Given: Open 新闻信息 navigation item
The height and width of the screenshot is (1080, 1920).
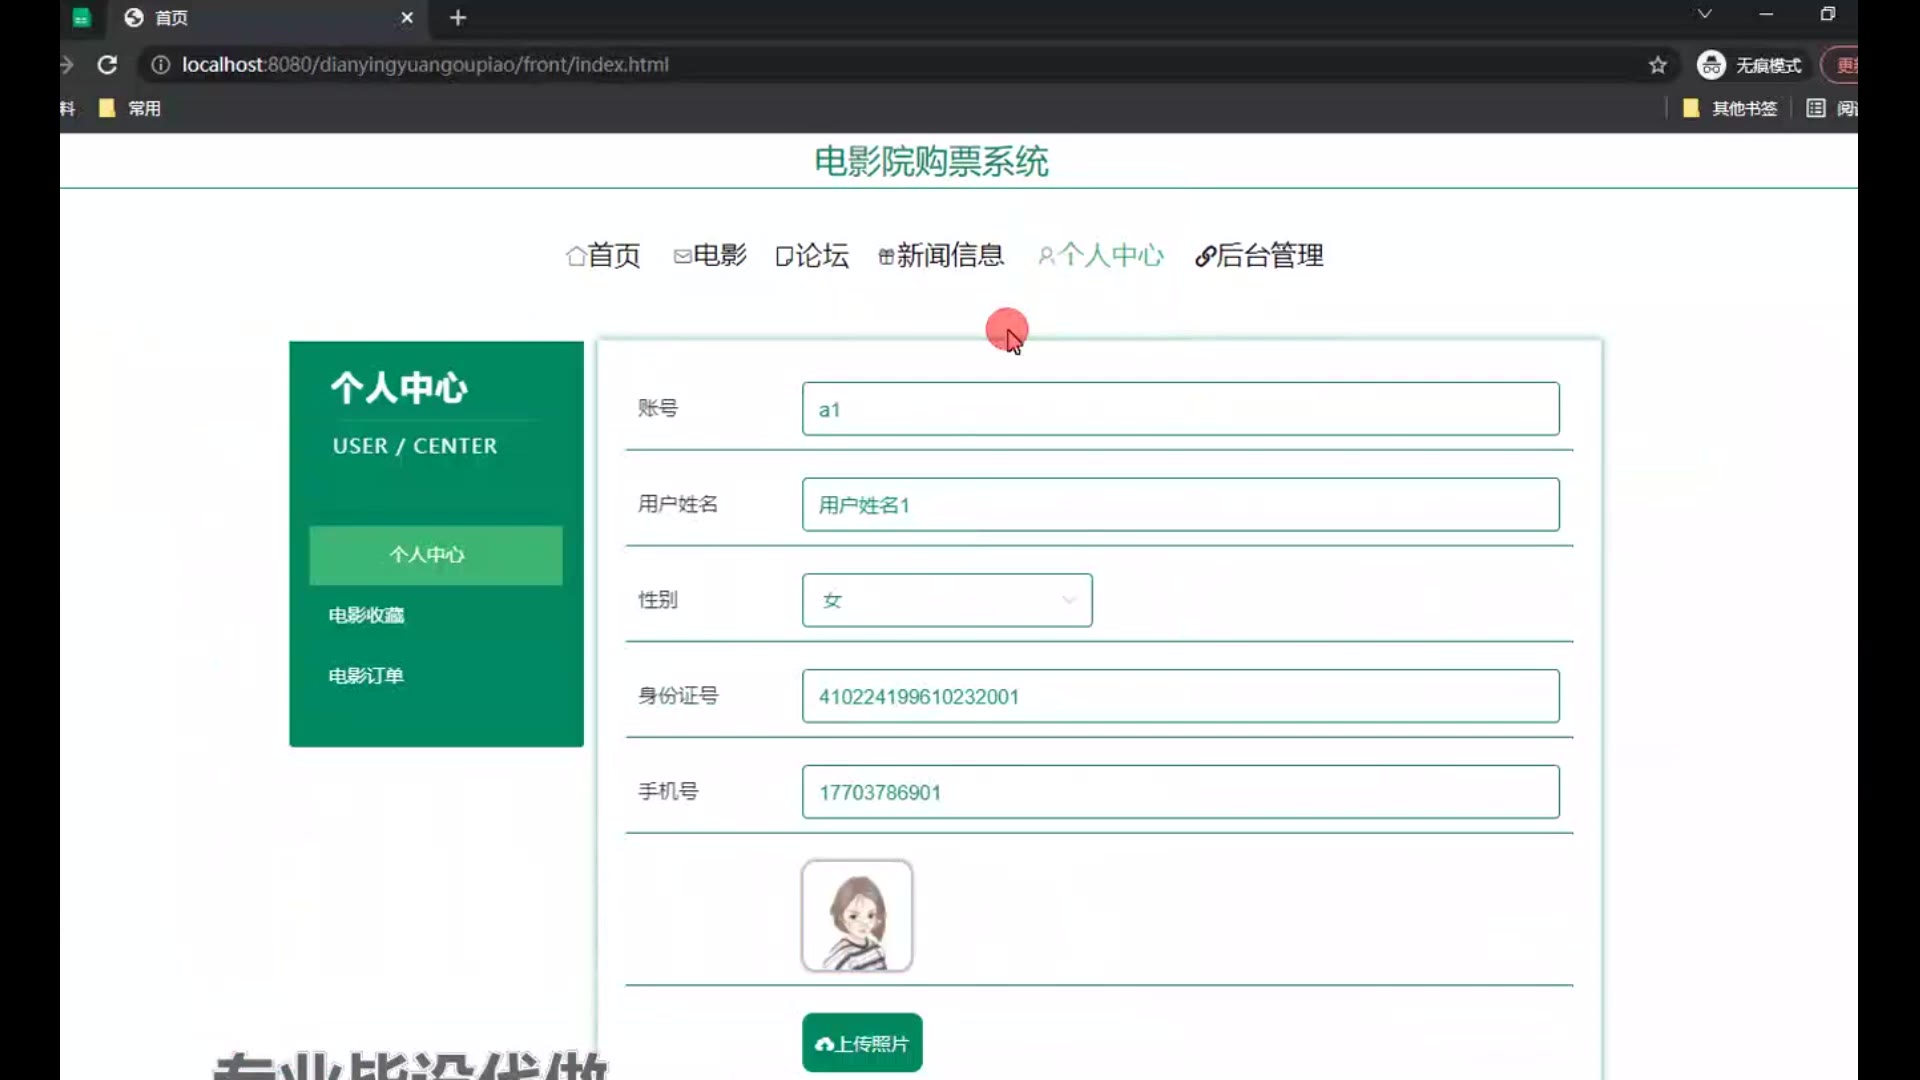Looking at the screenshot, I should coord(941,256).
